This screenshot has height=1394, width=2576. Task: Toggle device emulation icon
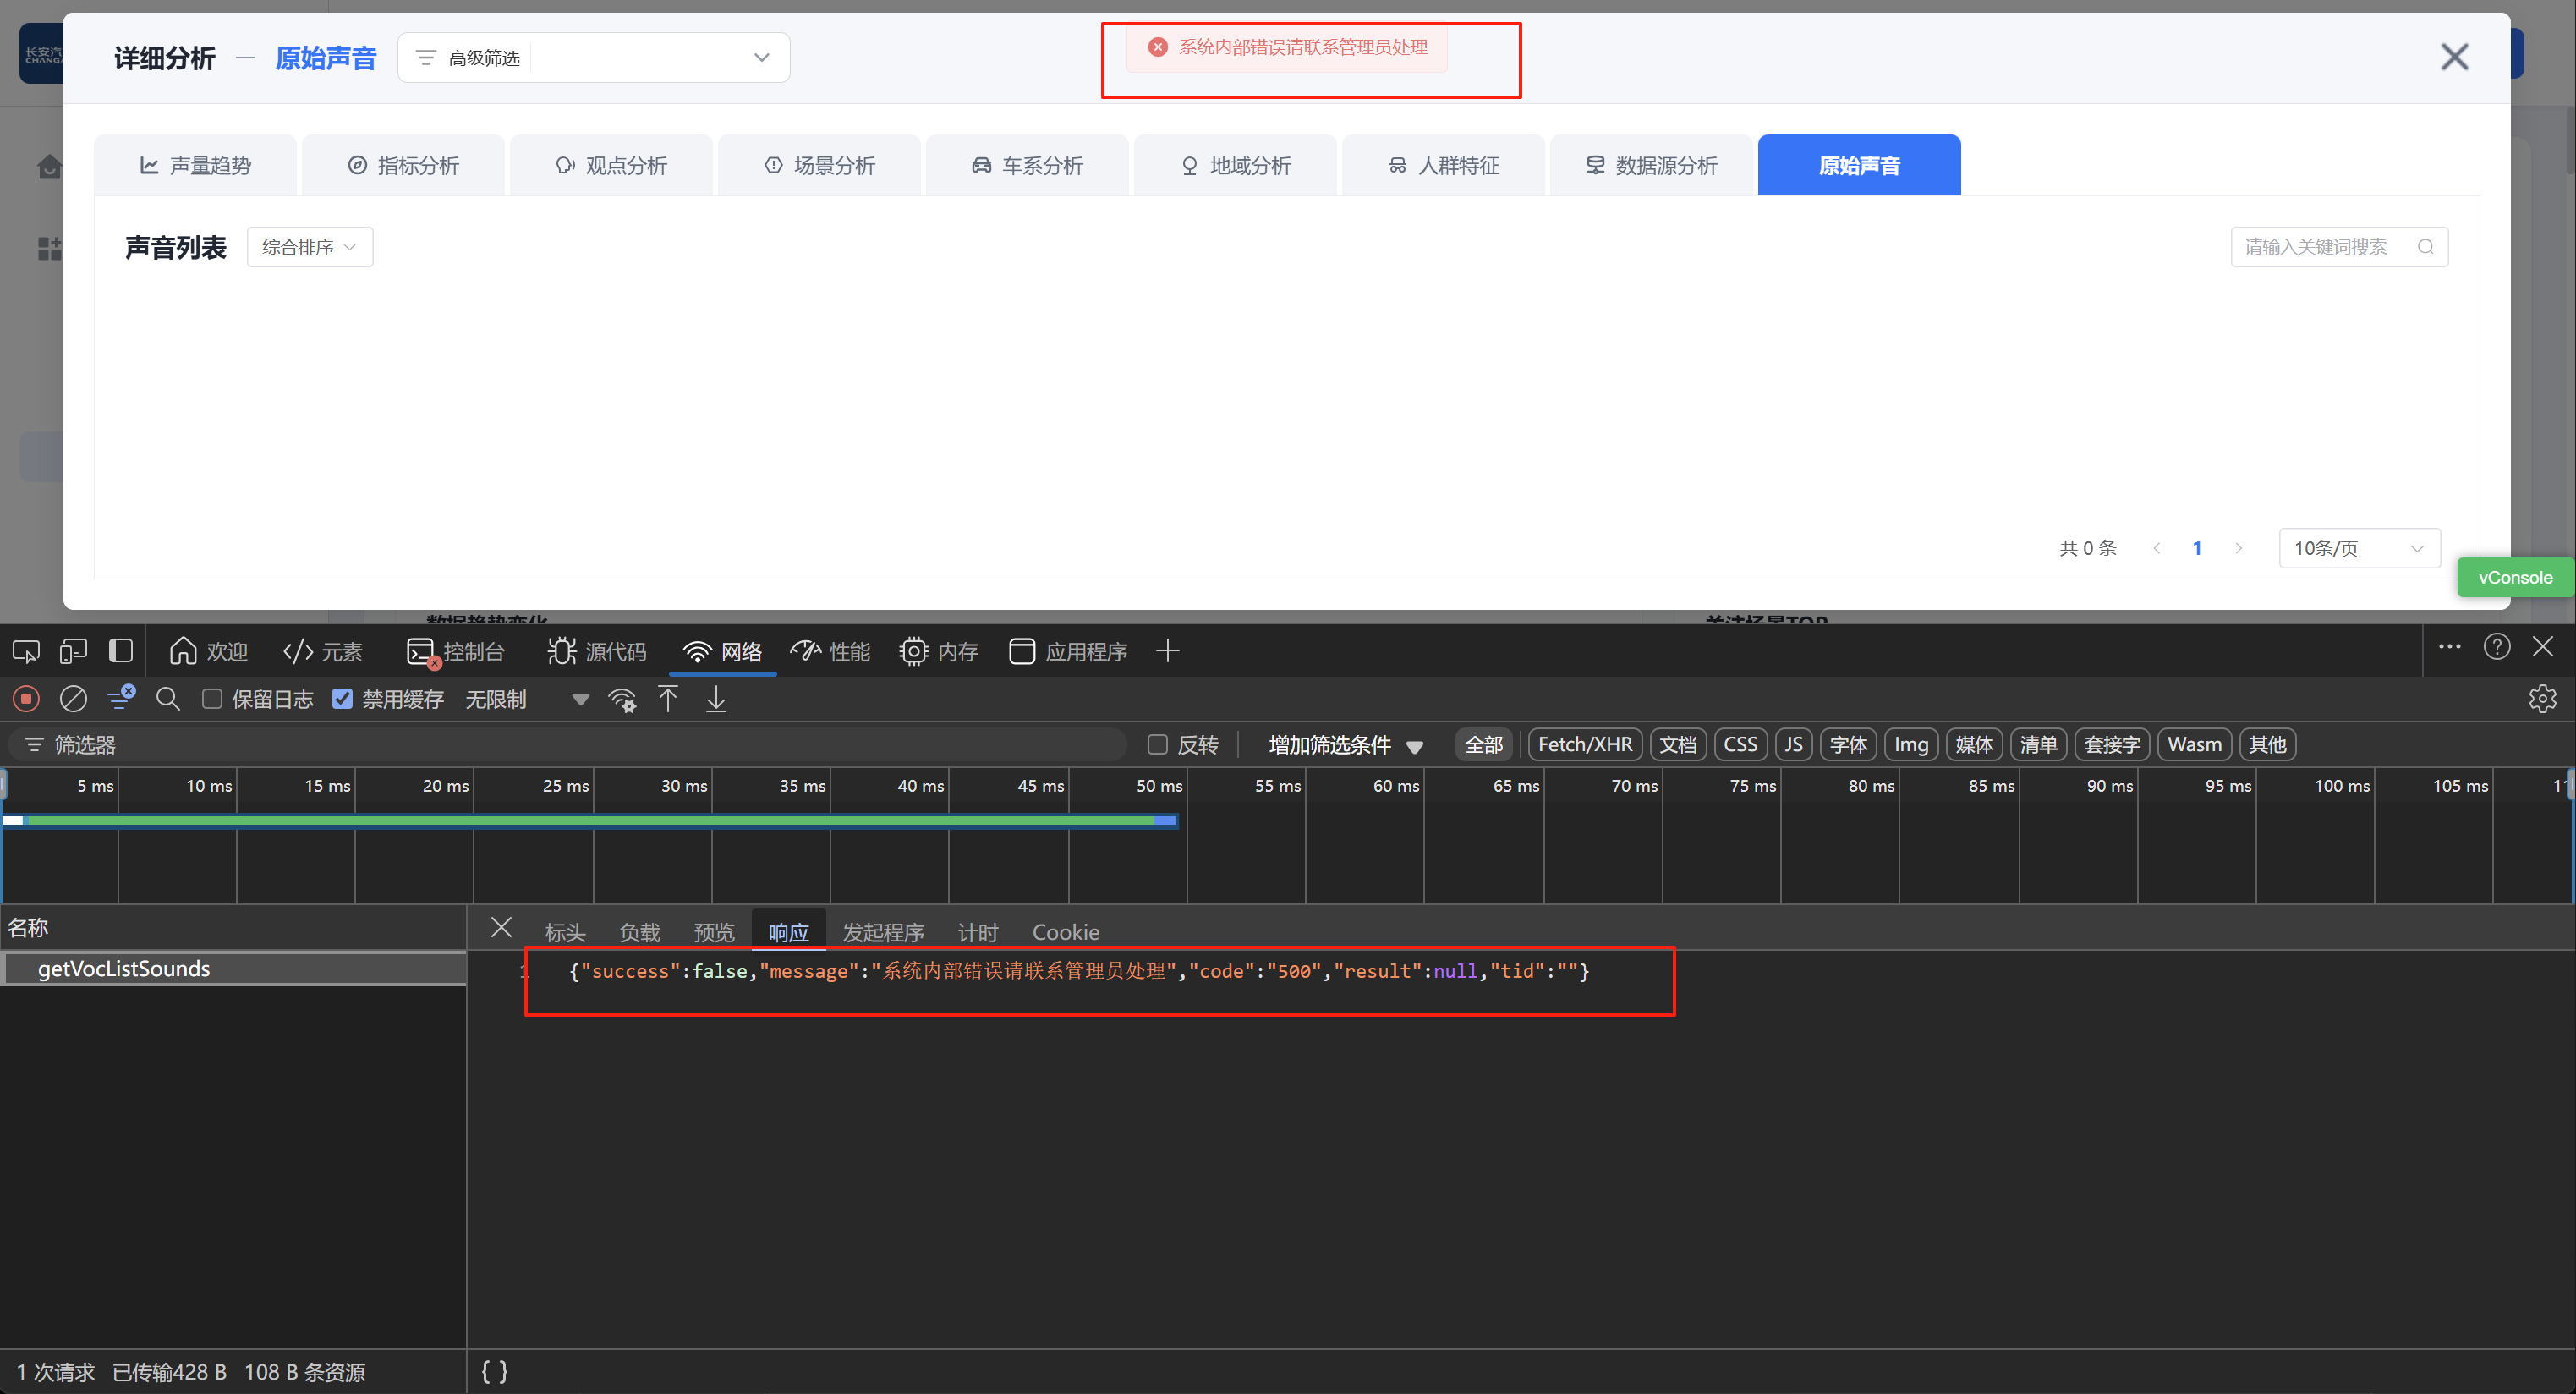pyautogui.click(x=73, y=652)
